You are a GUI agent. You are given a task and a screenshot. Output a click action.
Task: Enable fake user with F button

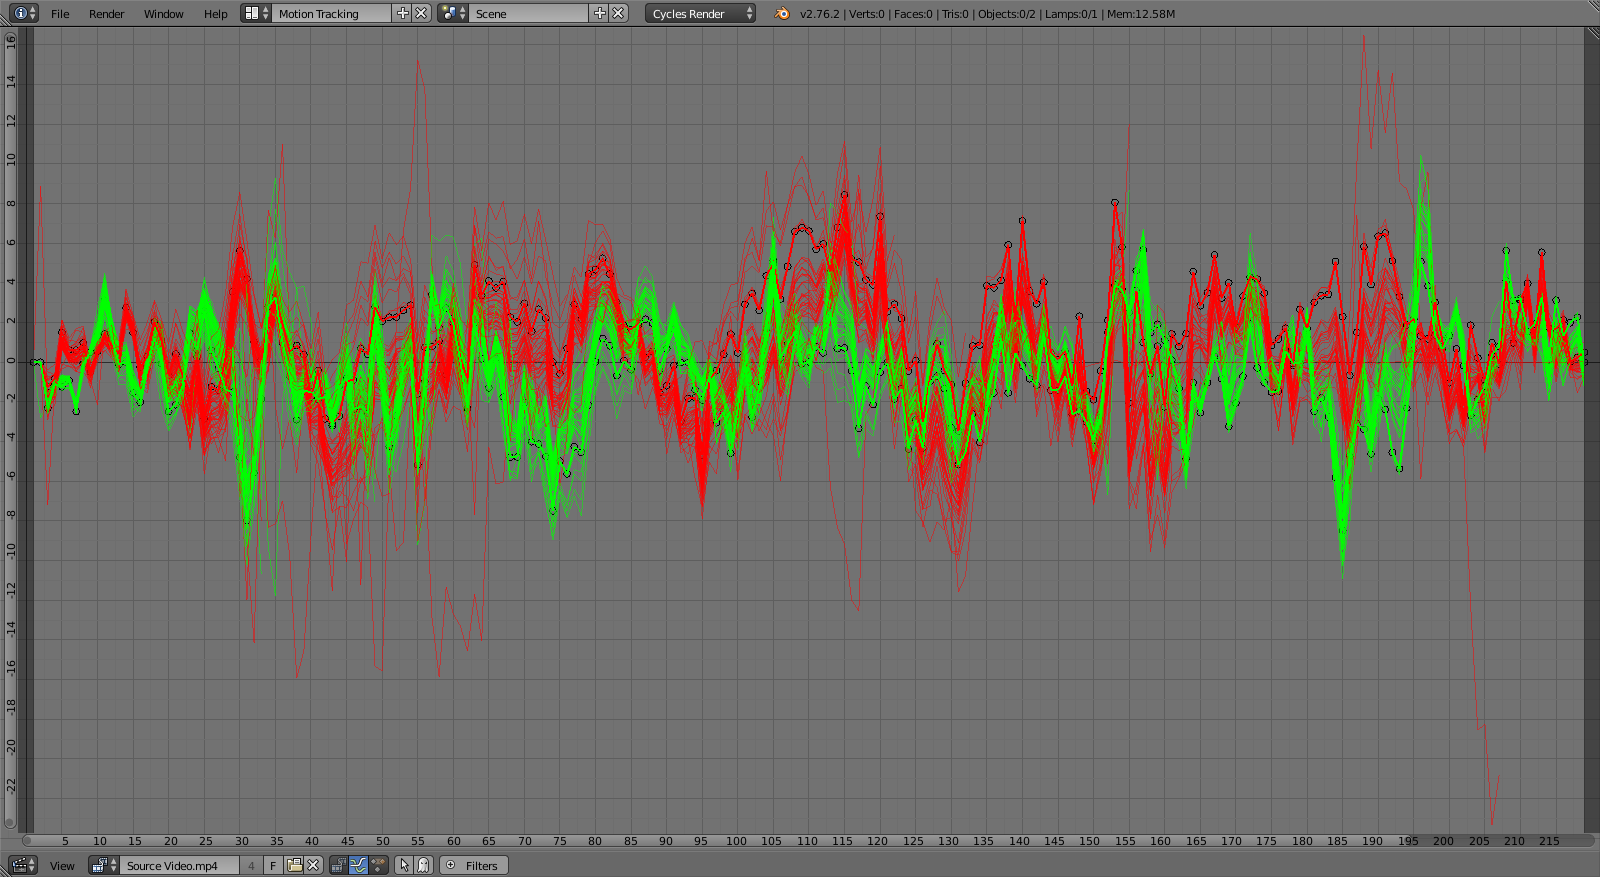pyautogui.click(x=273, y=866)
